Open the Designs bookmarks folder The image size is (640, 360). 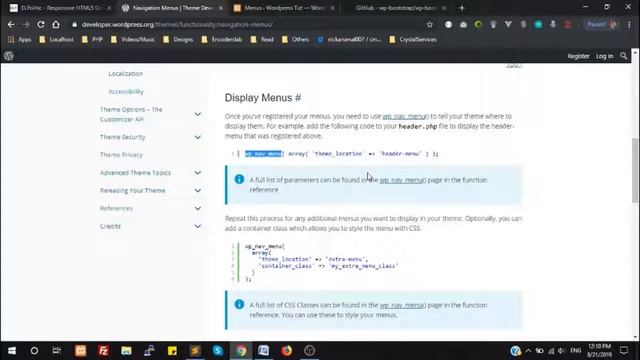click(x=178, y=40)
